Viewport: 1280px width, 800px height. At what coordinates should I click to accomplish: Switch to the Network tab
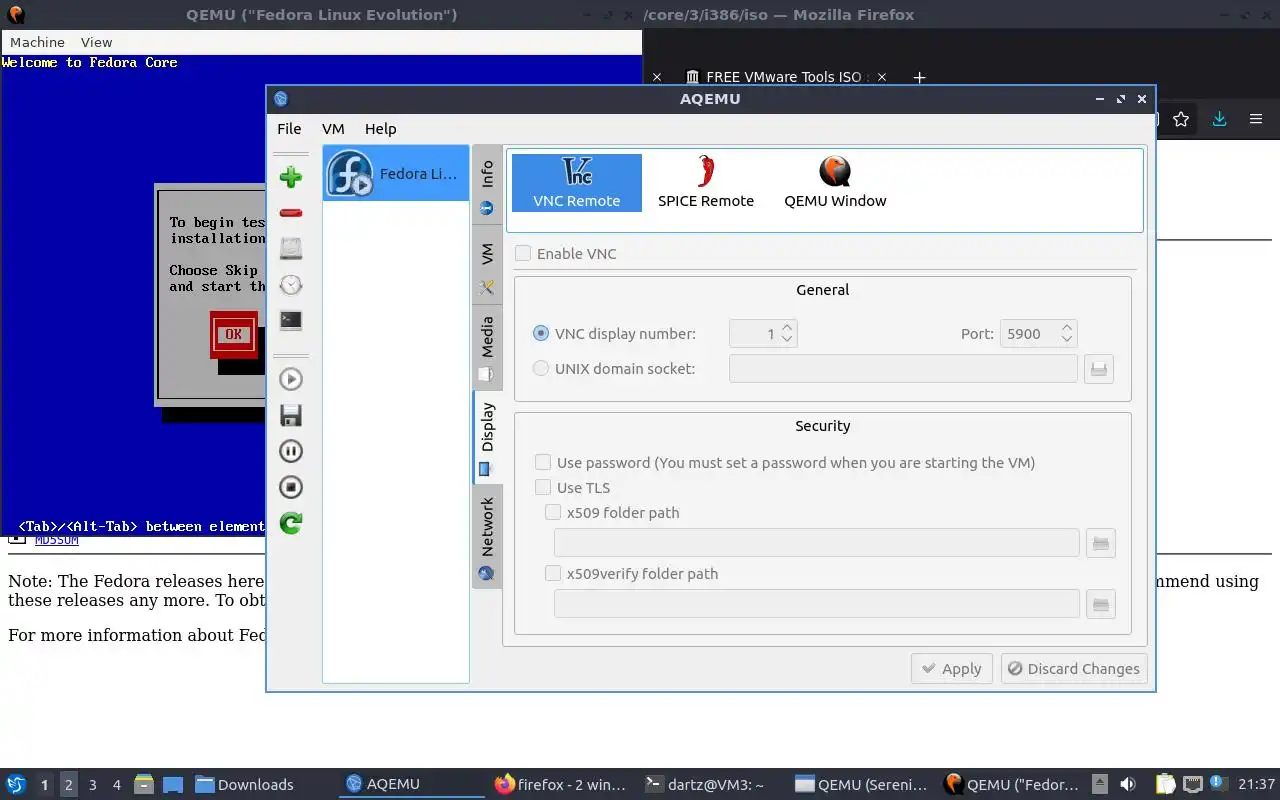tap(487, 538)
